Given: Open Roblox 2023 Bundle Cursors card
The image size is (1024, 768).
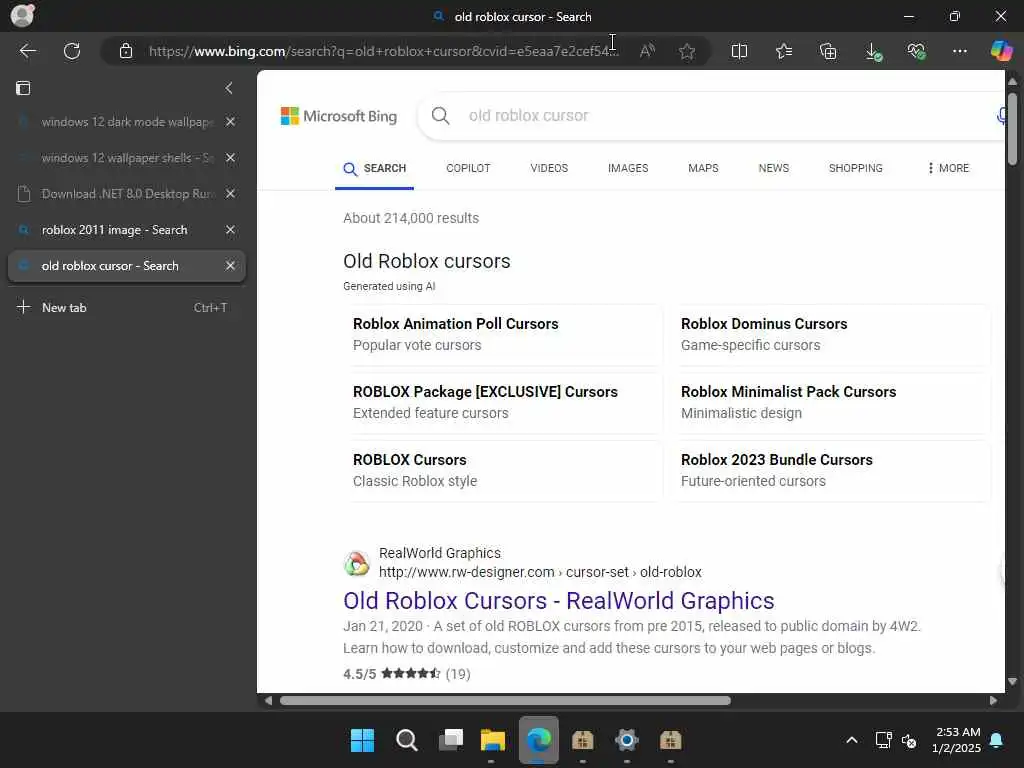Looking at the screenshot, I should tap(832, 470).
